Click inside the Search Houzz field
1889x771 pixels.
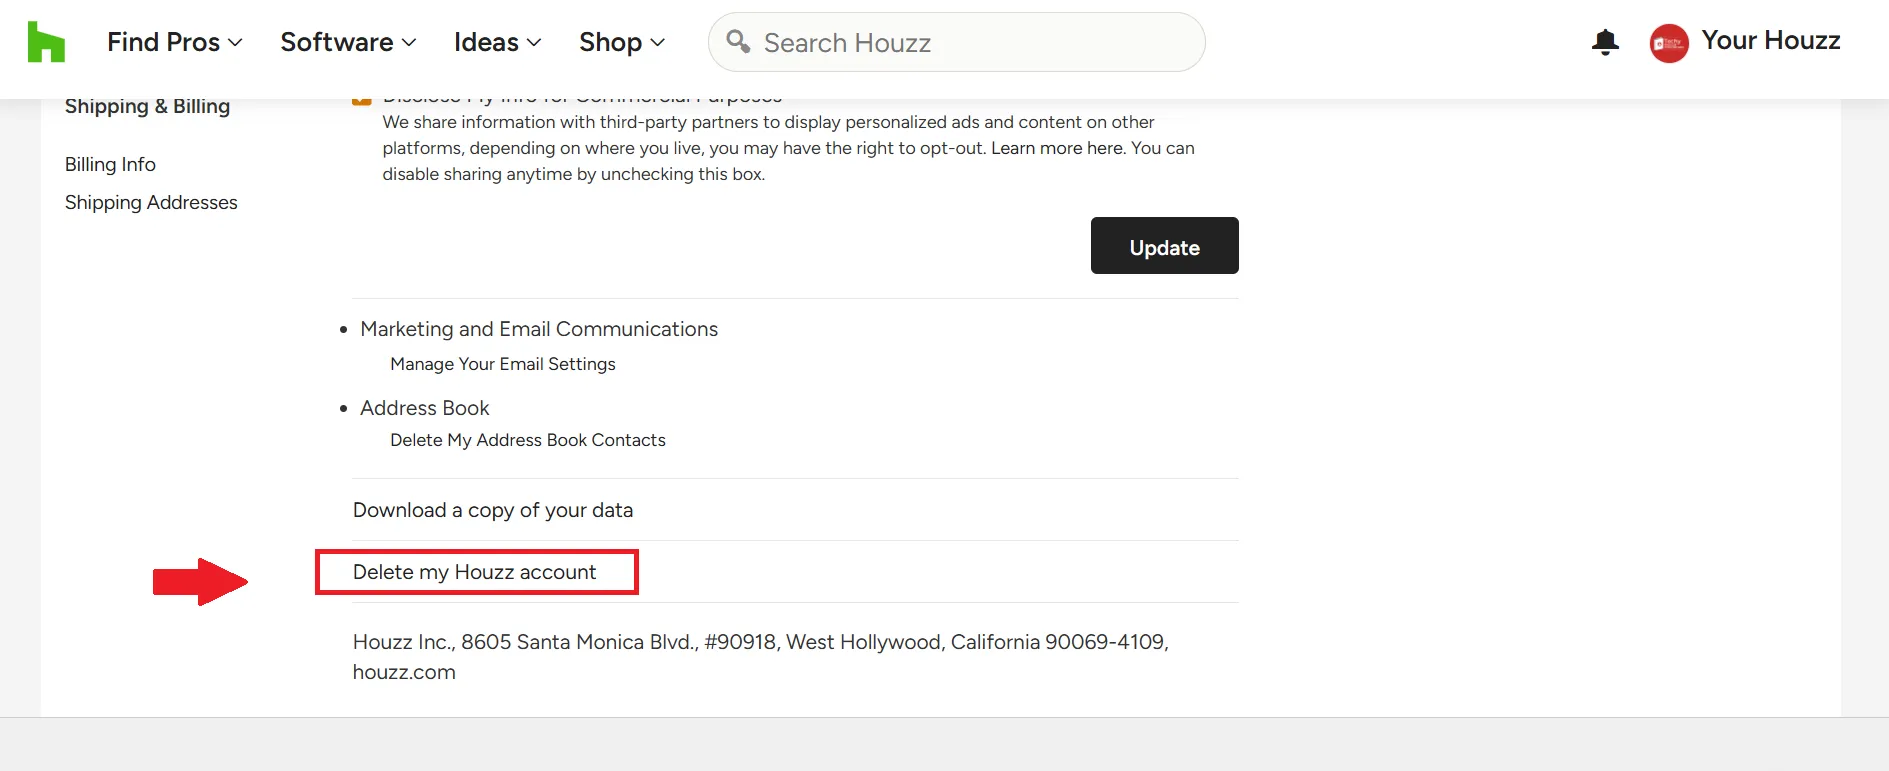[950, 42]
